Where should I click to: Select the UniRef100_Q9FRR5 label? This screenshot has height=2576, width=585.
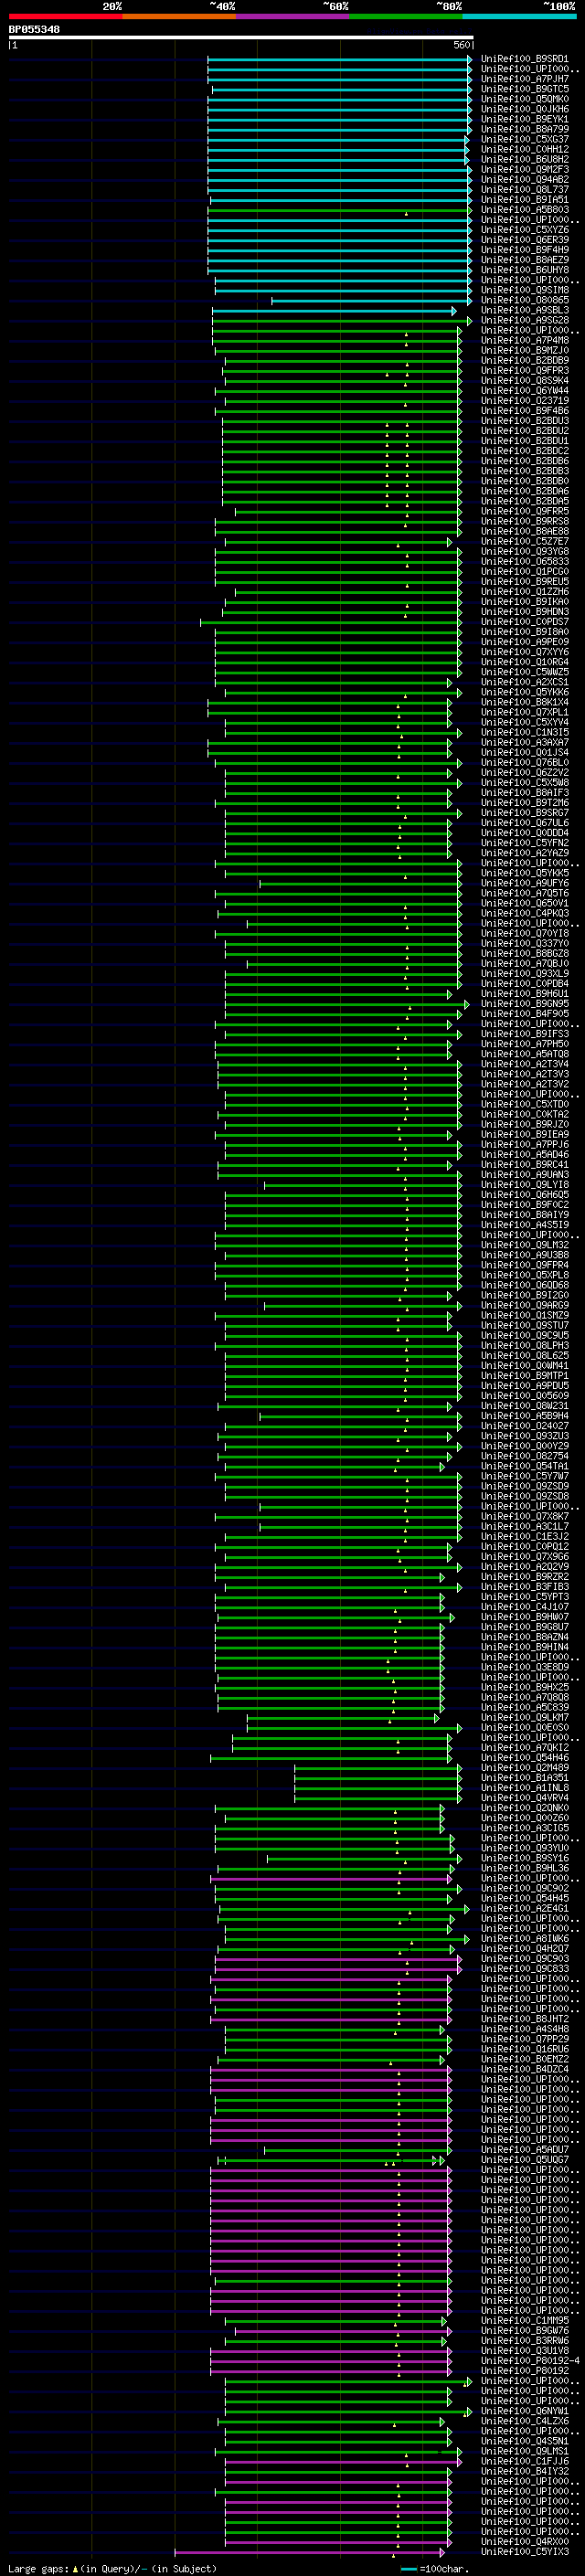[x=525, y=511]
